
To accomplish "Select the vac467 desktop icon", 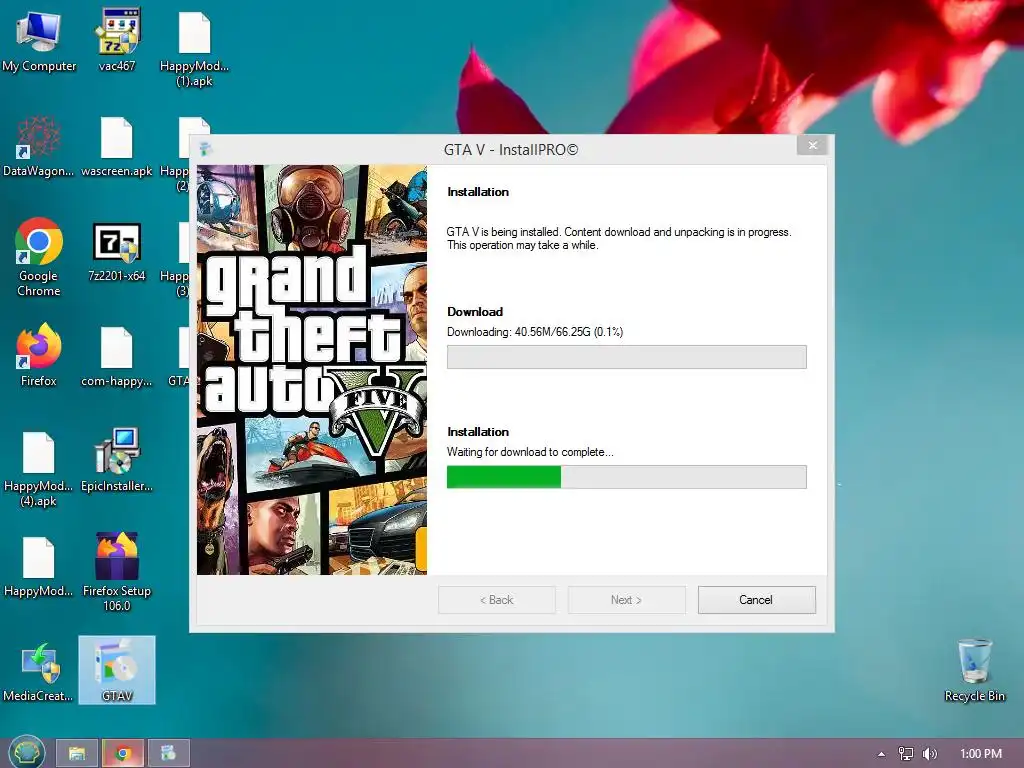I will (x=117, y=40).
